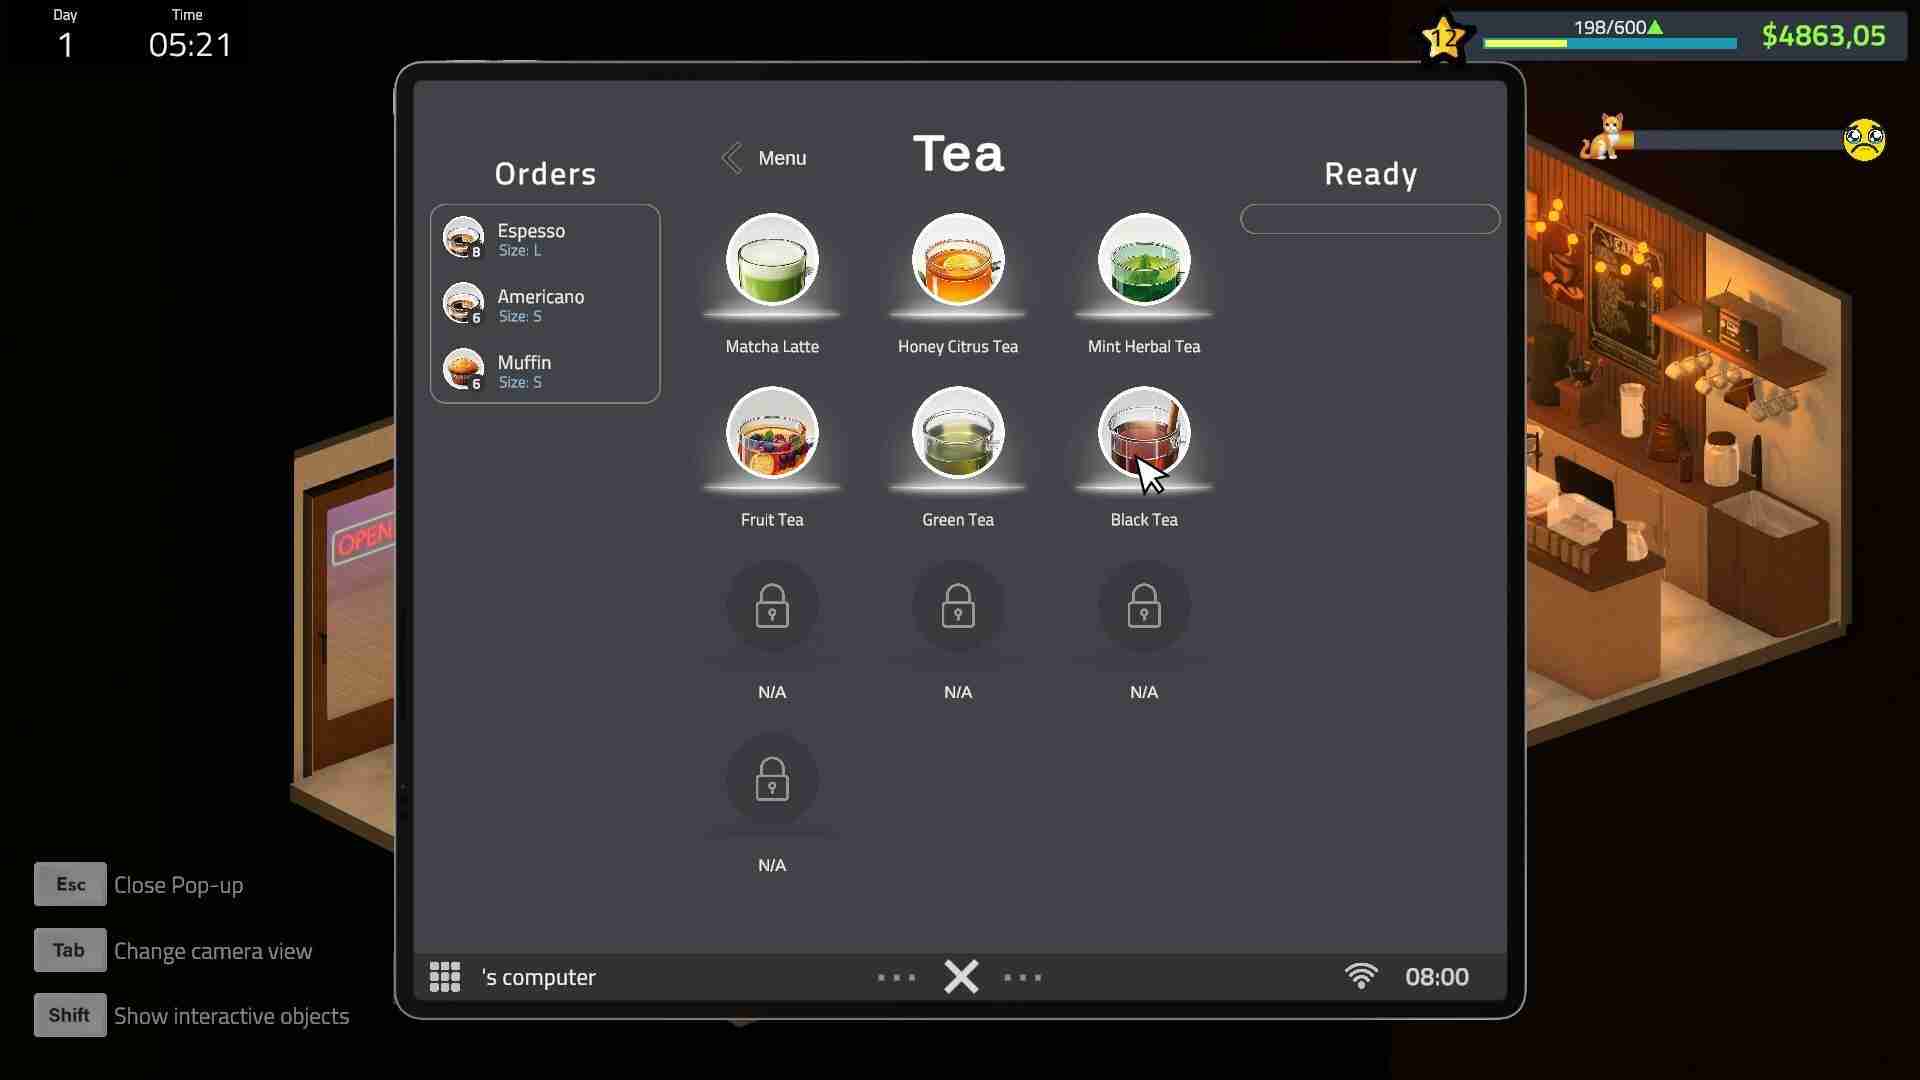The height and width of the screenshot is (1080, 1920).
Task: Click the second locked N/A slot
Action: pos(959,609)
